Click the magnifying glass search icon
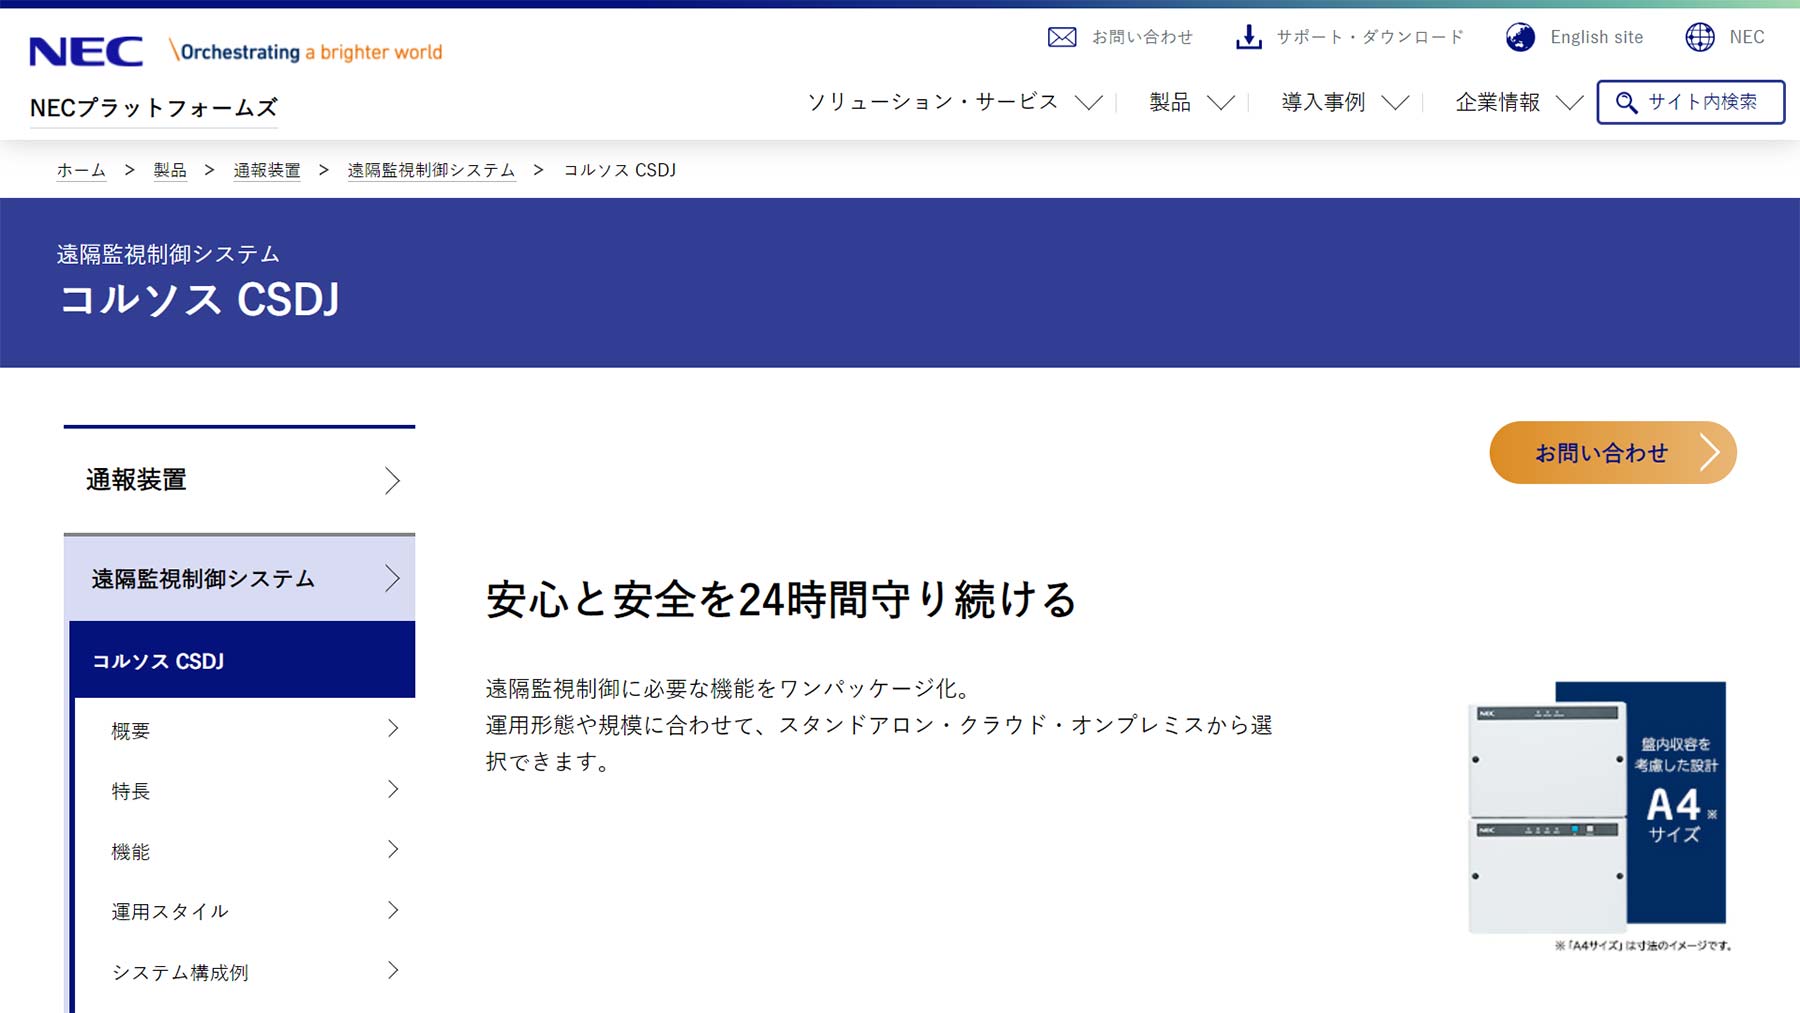The image size is (1800, 1013). tap(1627, 102)
